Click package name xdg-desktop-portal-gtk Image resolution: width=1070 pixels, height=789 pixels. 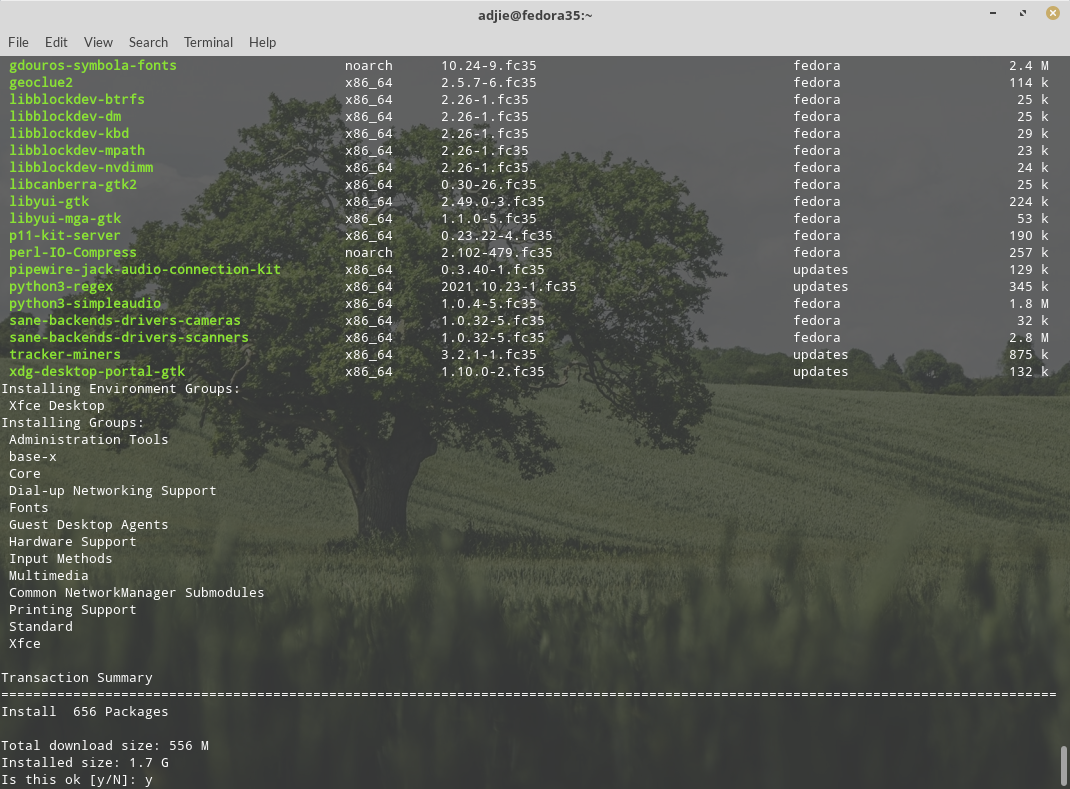[x=97, y=372]
